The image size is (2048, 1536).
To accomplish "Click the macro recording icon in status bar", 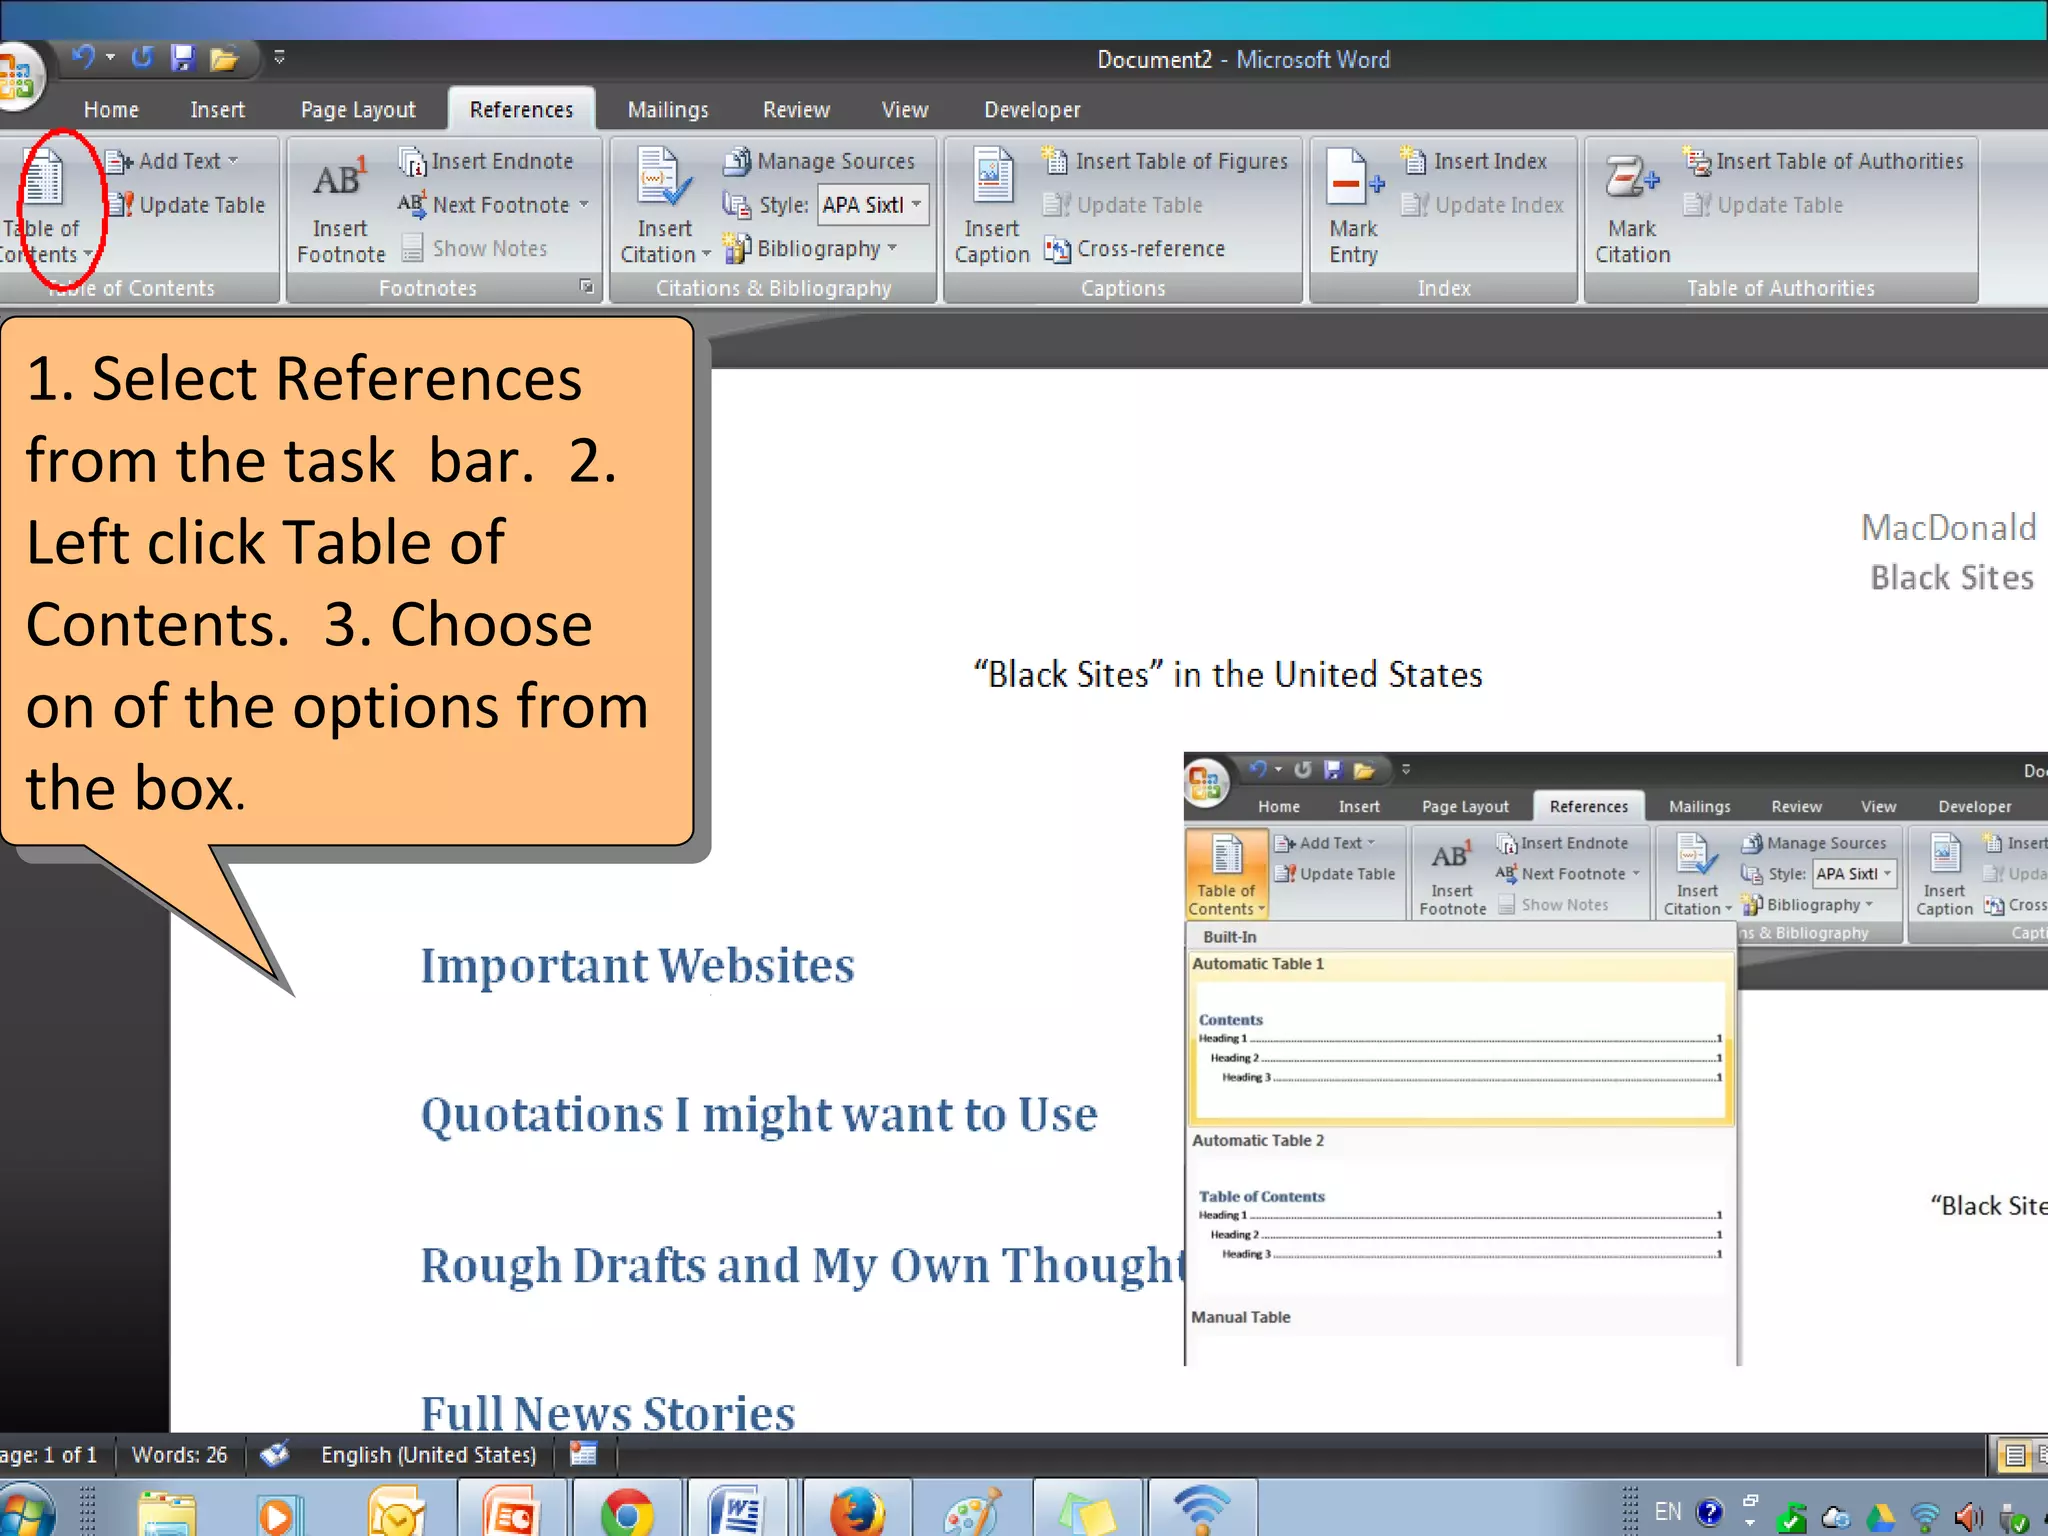I will tap(583, 1454).
